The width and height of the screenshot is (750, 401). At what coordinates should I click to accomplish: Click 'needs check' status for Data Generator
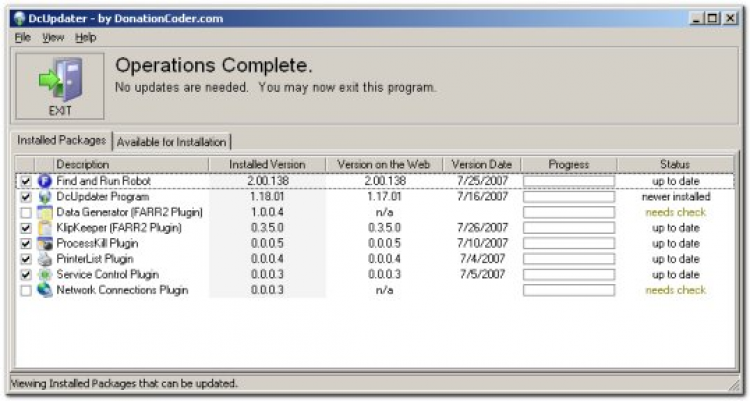pyautogui.click(x=676, y=212)
